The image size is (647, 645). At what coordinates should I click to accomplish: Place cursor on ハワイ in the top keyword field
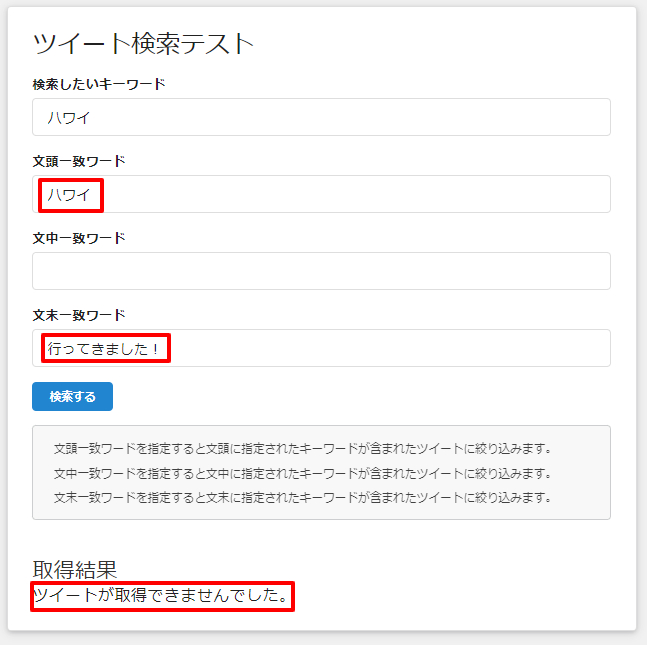[x=69, y=117]
